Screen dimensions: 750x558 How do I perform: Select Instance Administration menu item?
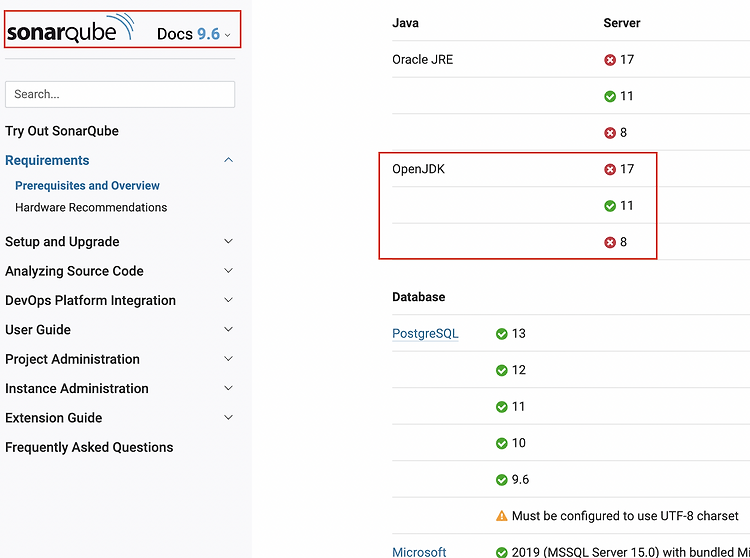point(77,388)
